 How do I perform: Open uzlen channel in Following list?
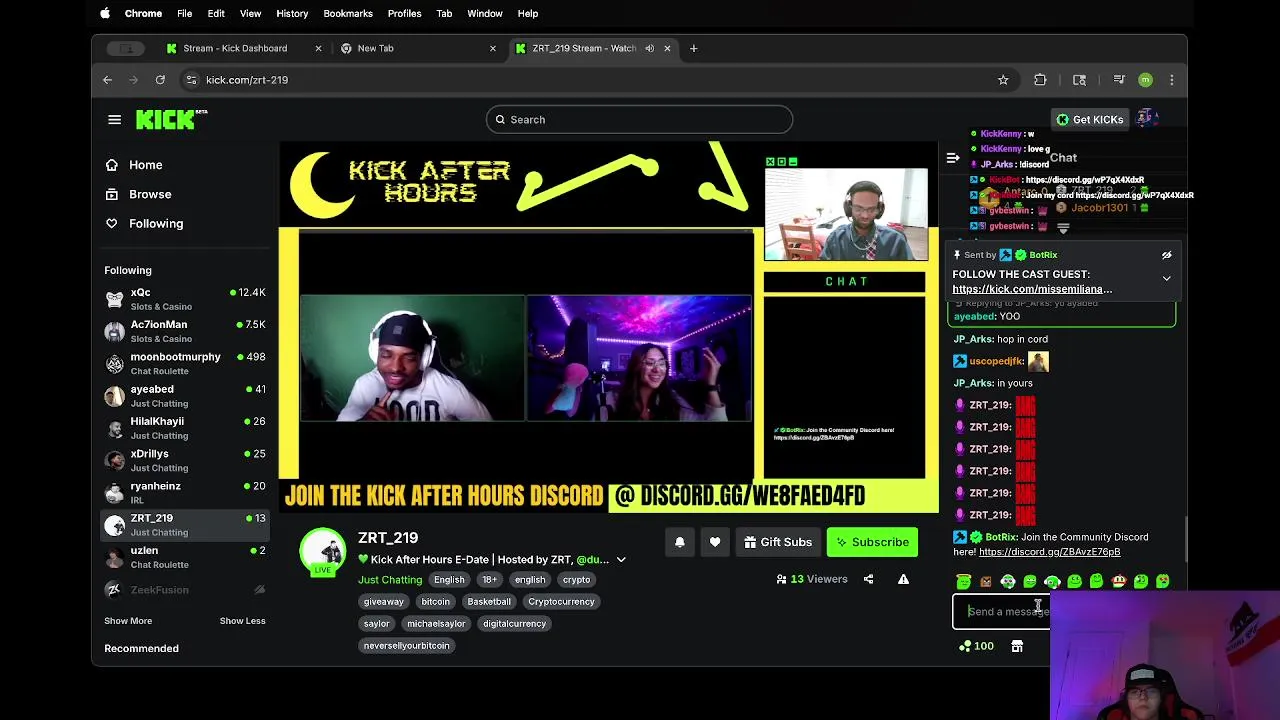[x=185, y=557]
